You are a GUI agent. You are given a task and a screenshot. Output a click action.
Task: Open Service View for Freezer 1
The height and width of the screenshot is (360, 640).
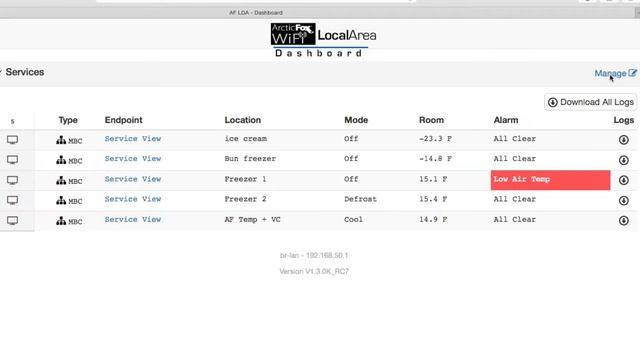click(x=133, y=179)
